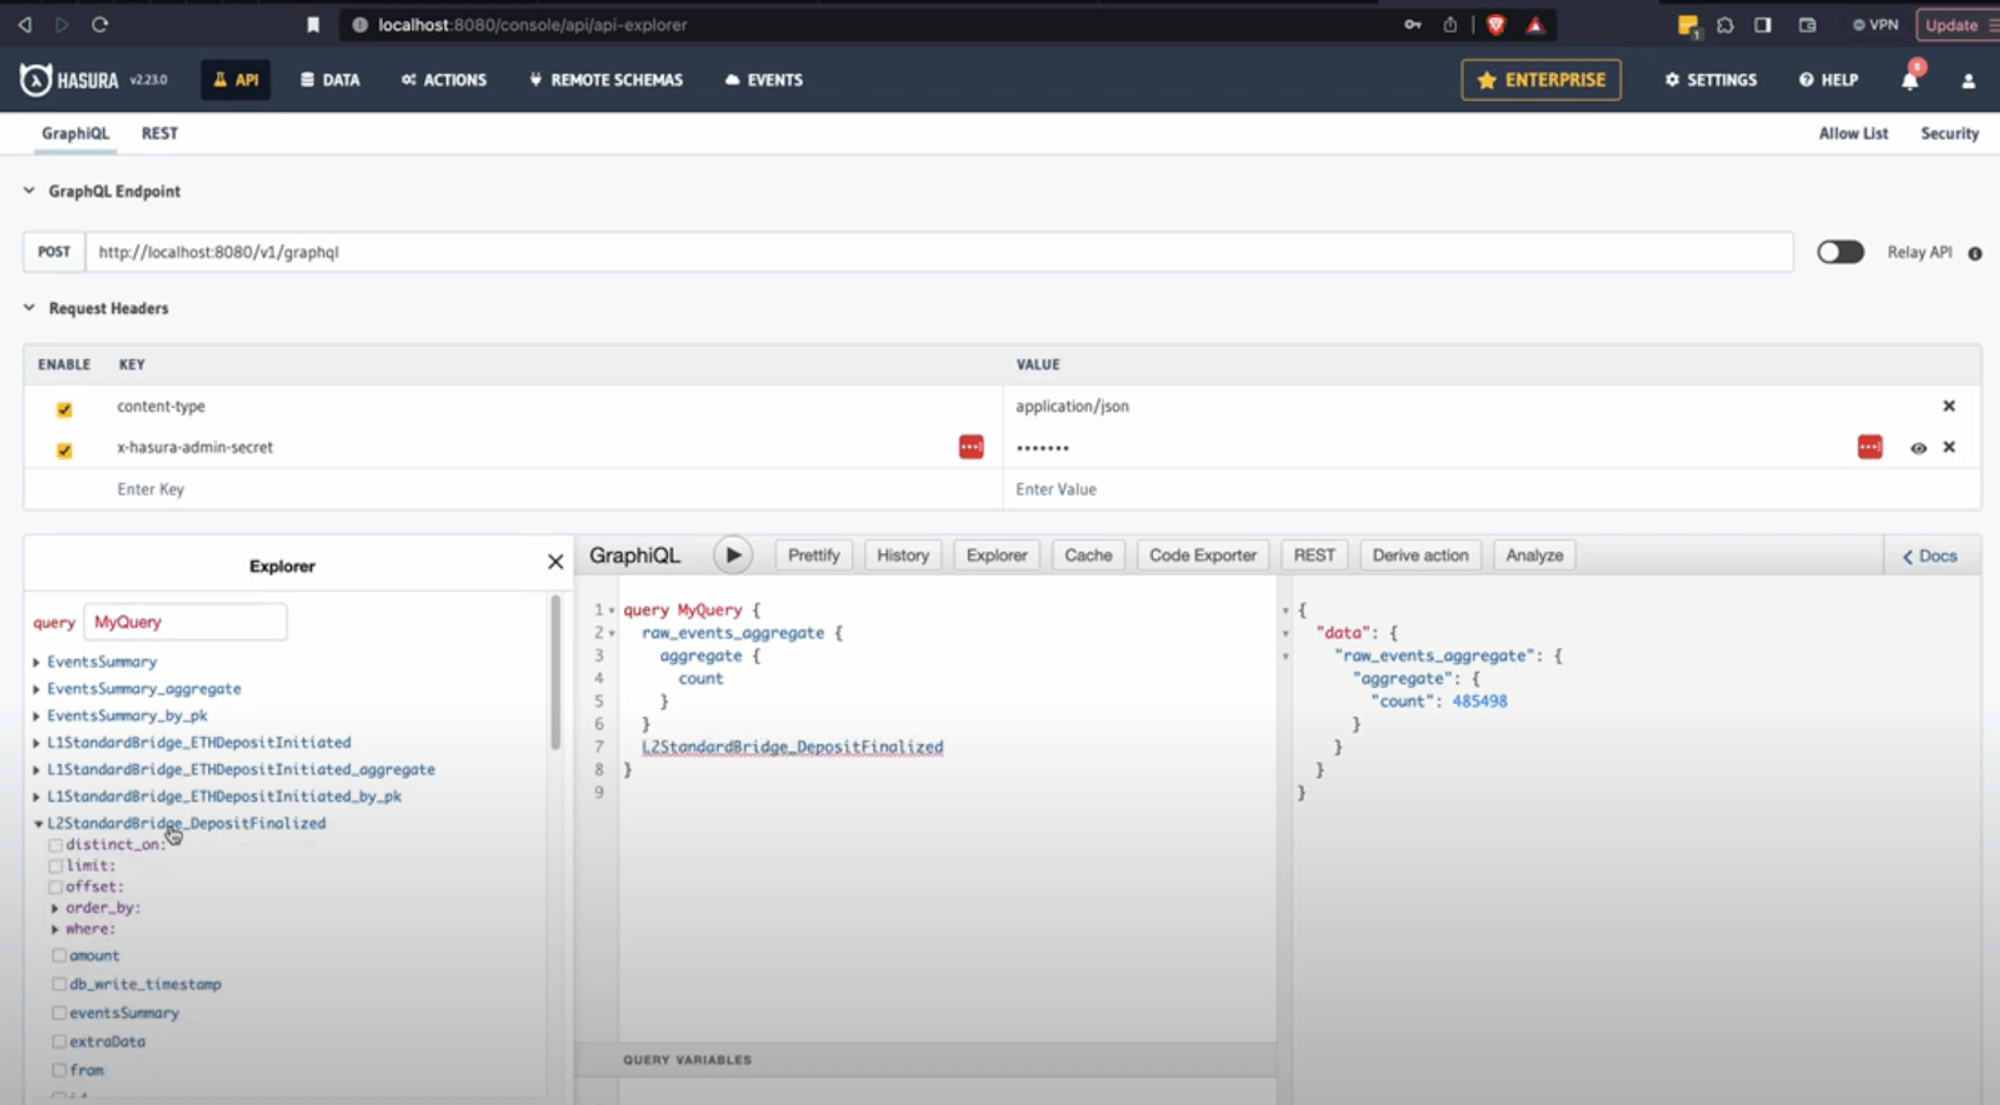This screenshot has height=1105, width=2000.
Task: Click the red password manager icon in key column
Action: click(x=971, y=447)
